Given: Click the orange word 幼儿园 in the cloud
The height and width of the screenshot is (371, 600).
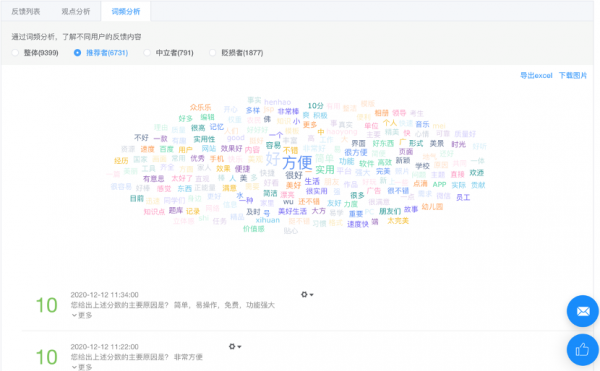Looking at the screenshot, I should click(432, 207).
